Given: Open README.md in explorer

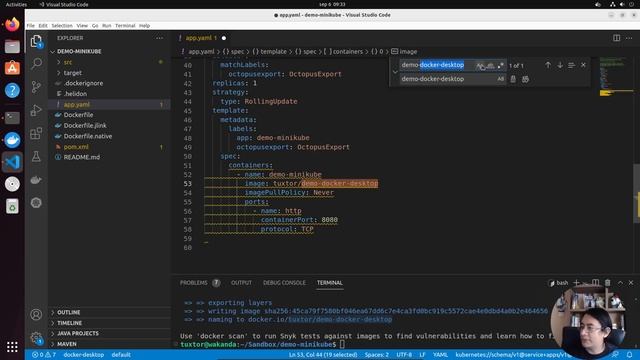Looking at the screenshot, I should [x=82, y=157].
